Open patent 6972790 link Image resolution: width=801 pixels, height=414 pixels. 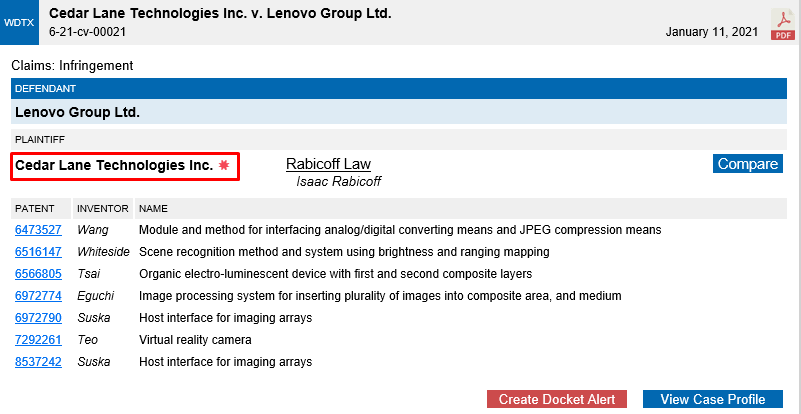coord(38,318)
